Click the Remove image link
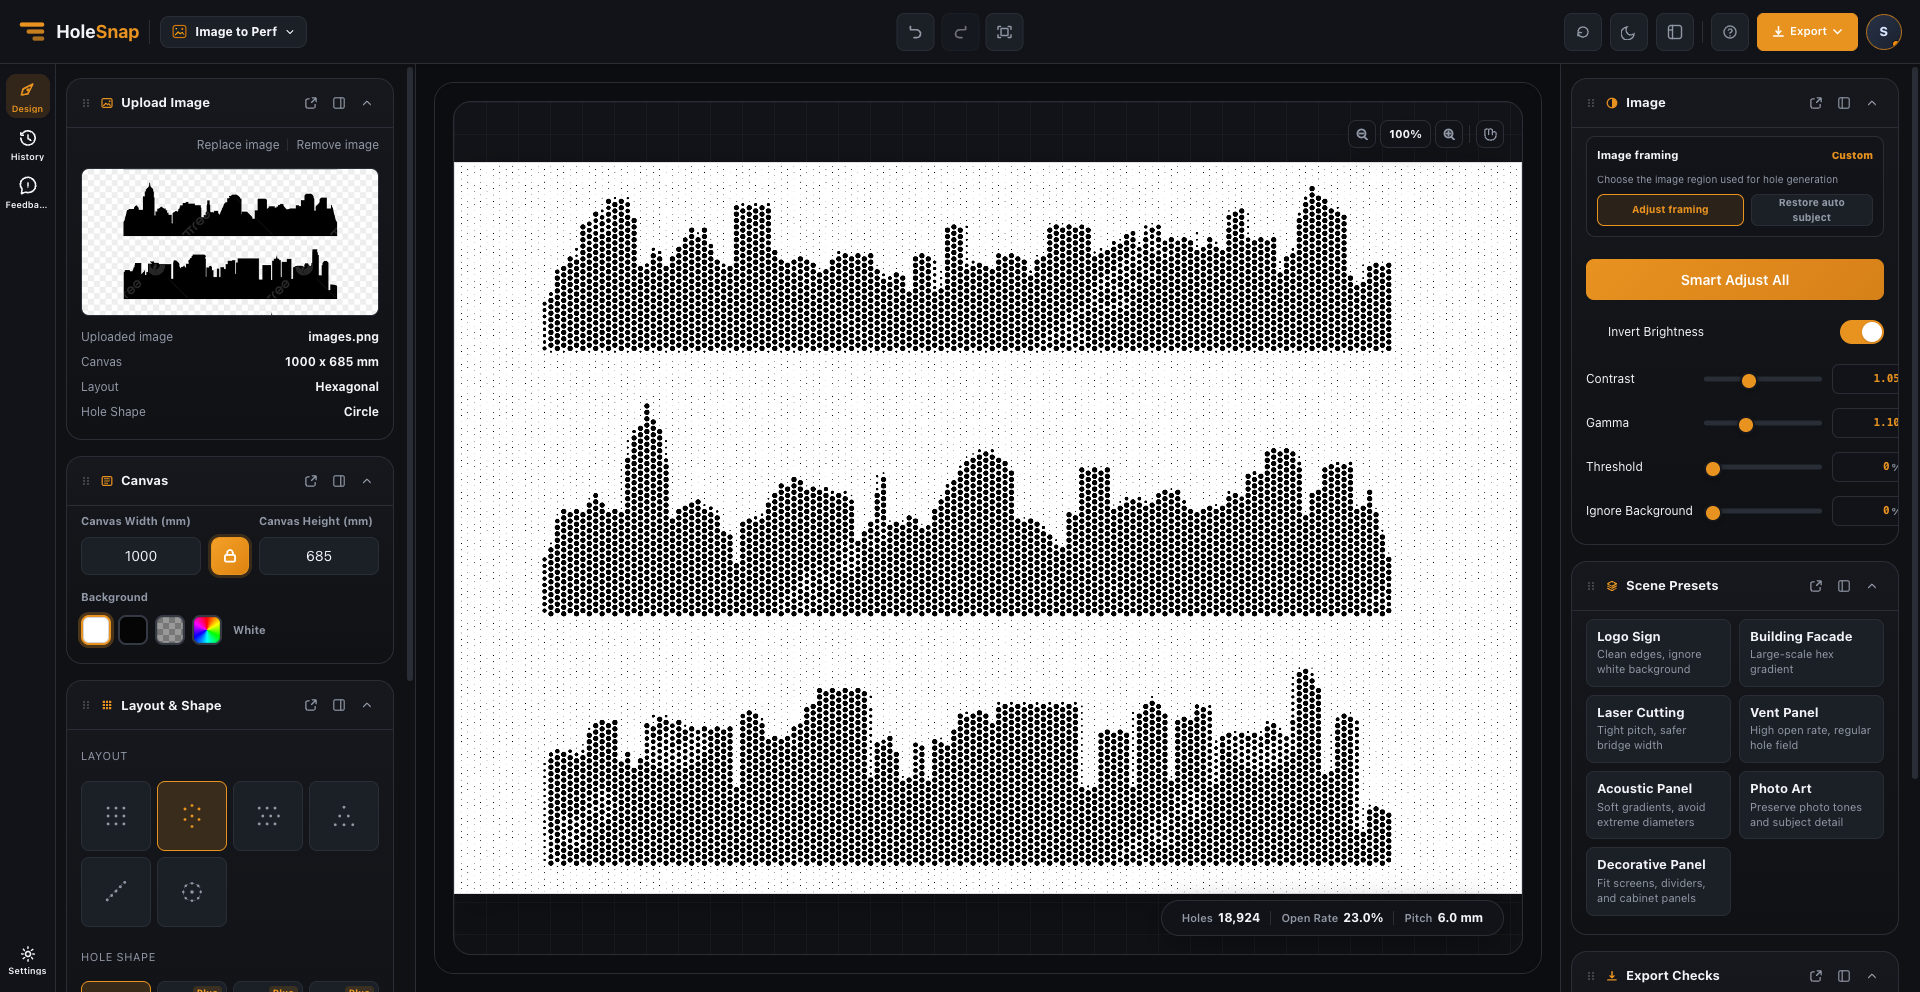This screenshot has width=1920, height=992. click(x=338, y=145)
